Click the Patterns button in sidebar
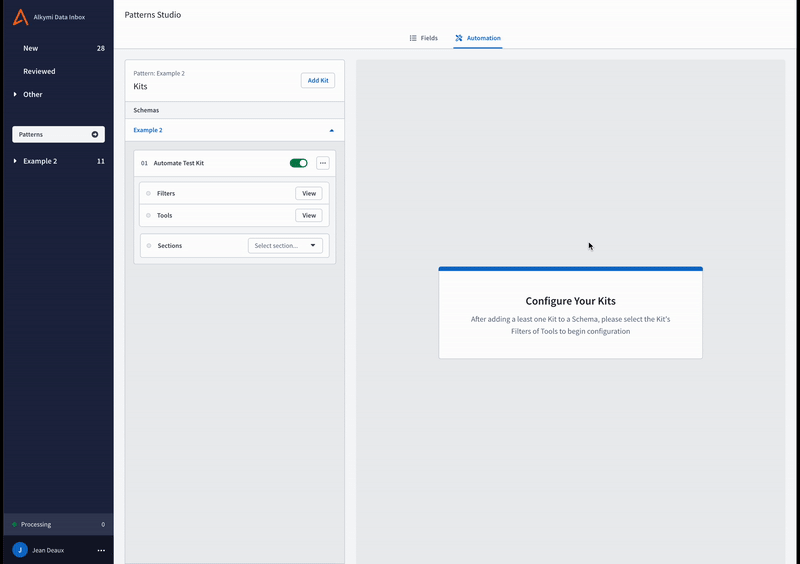Image resolution: width=800 pixels, height=564 pixels. coord(58,134)
